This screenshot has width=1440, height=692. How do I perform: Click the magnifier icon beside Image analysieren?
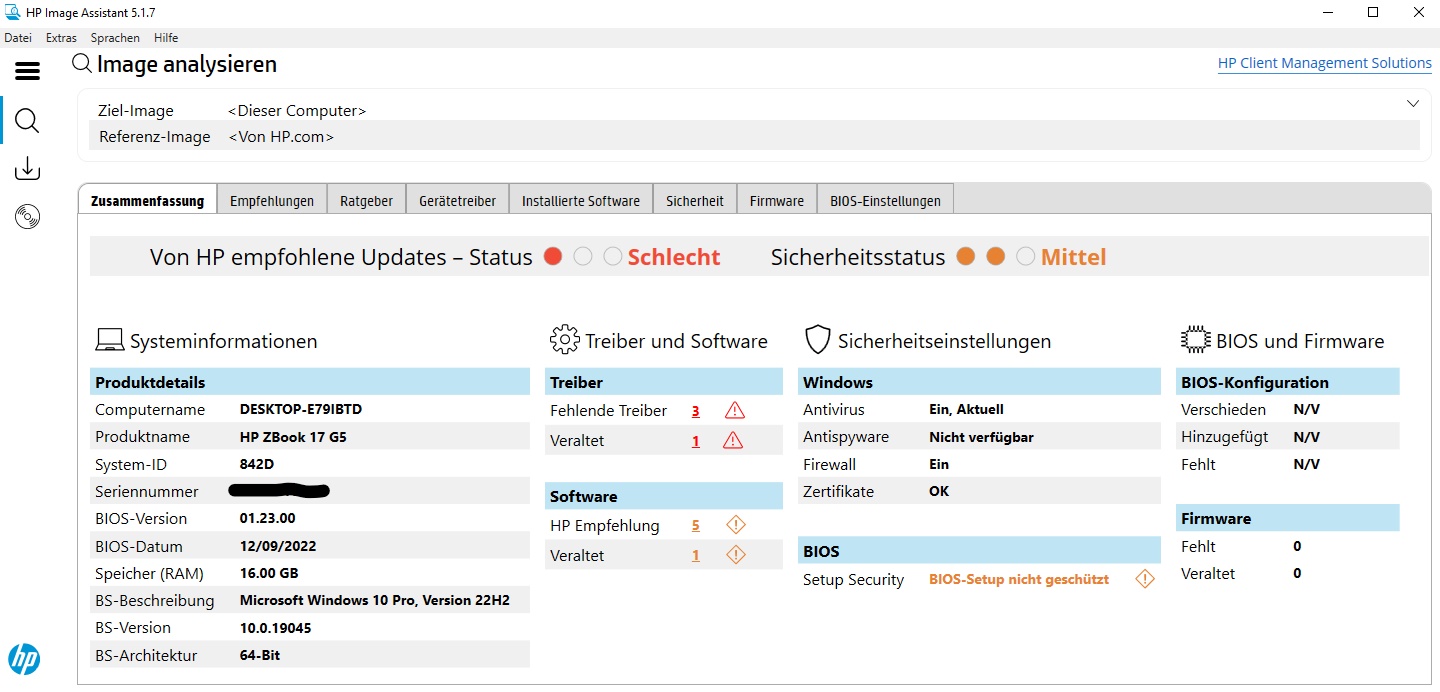[x=82, y=64]
